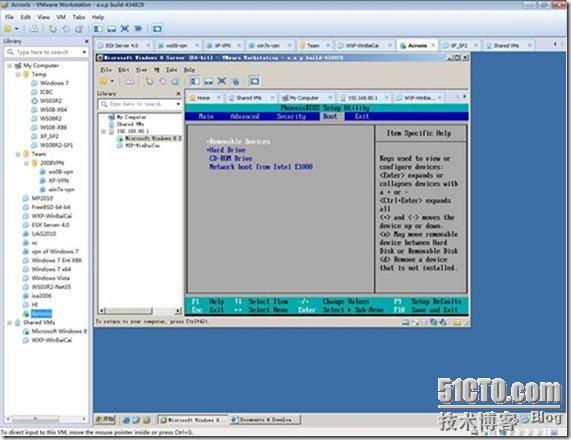Collapse the 2008VPN folder node

27,163
